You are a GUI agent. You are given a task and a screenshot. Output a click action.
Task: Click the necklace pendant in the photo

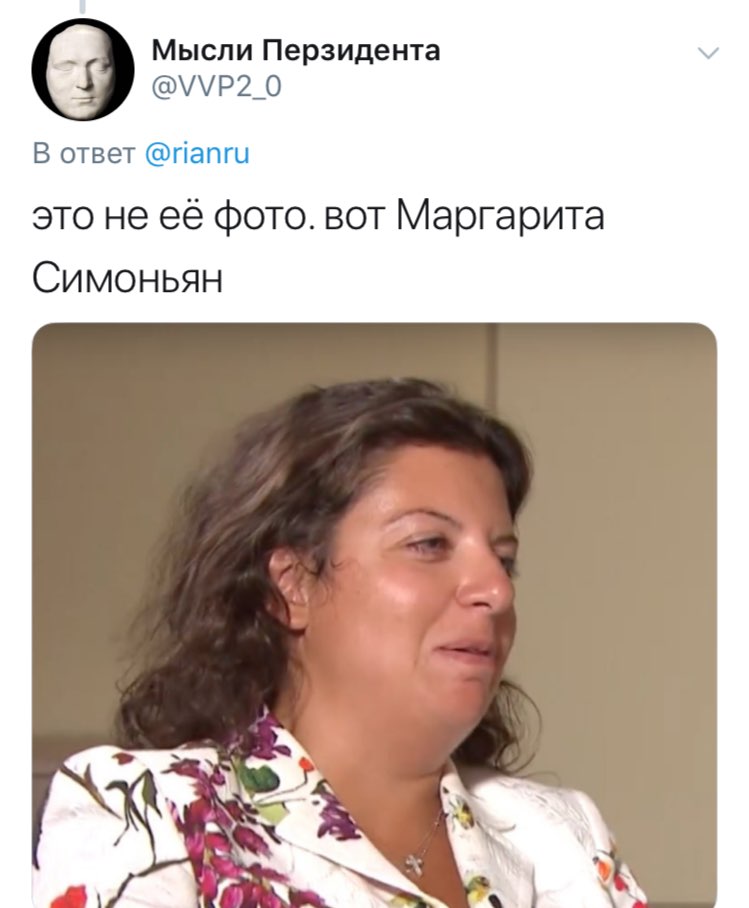point(412,865)
